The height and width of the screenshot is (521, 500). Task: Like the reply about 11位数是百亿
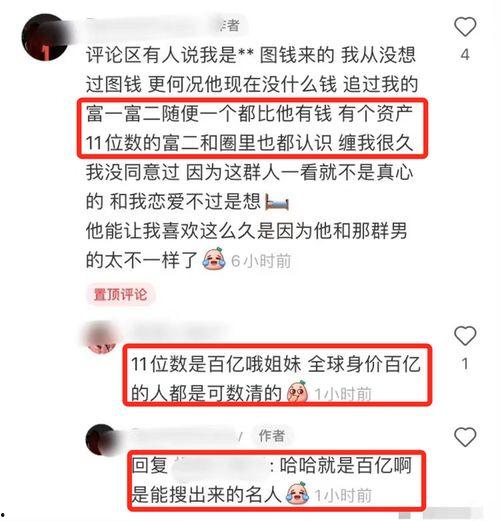(465, 336)
